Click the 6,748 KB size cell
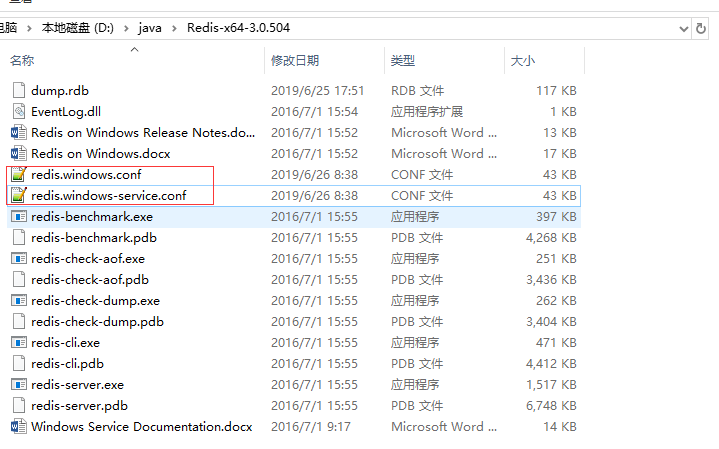This screenshot has width=719, height=449. click(x=551, y=405)
